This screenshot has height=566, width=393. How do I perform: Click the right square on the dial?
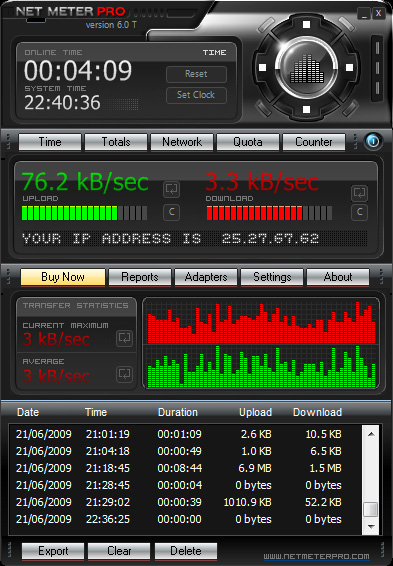click(349, 68)
